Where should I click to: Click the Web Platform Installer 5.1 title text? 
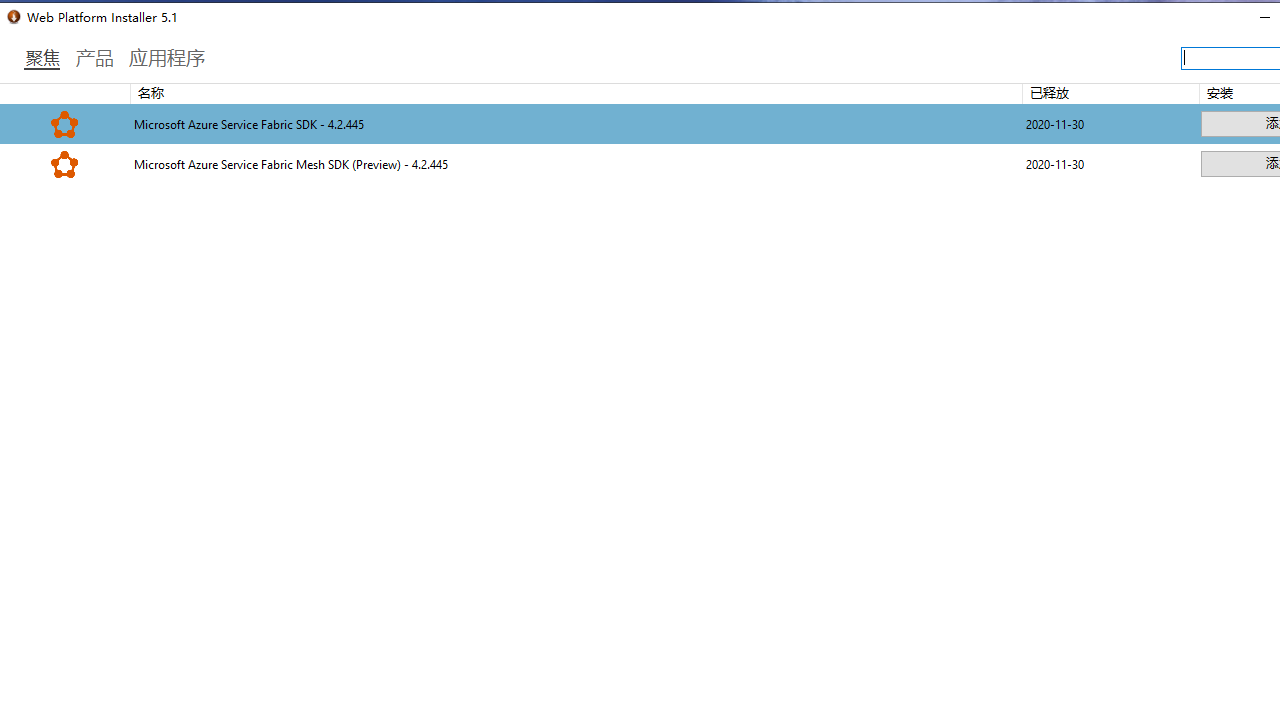99,16
